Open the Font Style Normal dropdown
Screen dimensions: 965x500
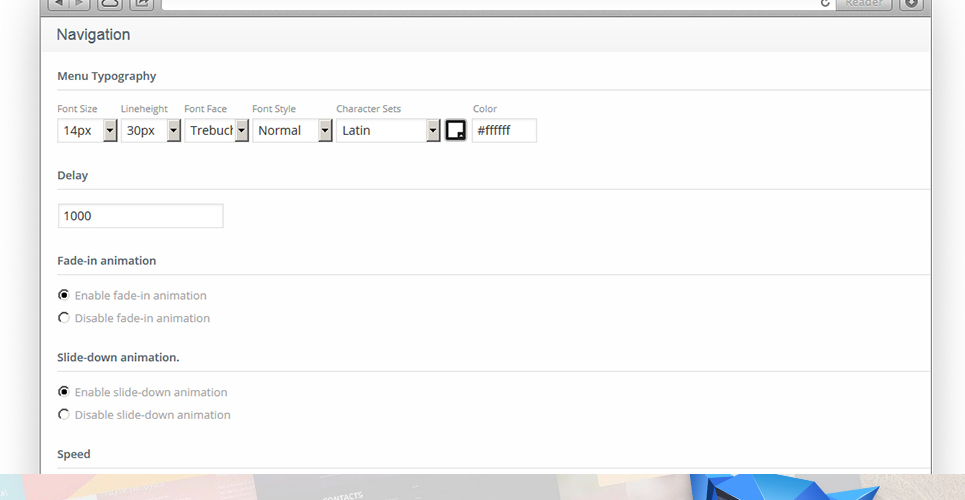[x=292, y=131]
